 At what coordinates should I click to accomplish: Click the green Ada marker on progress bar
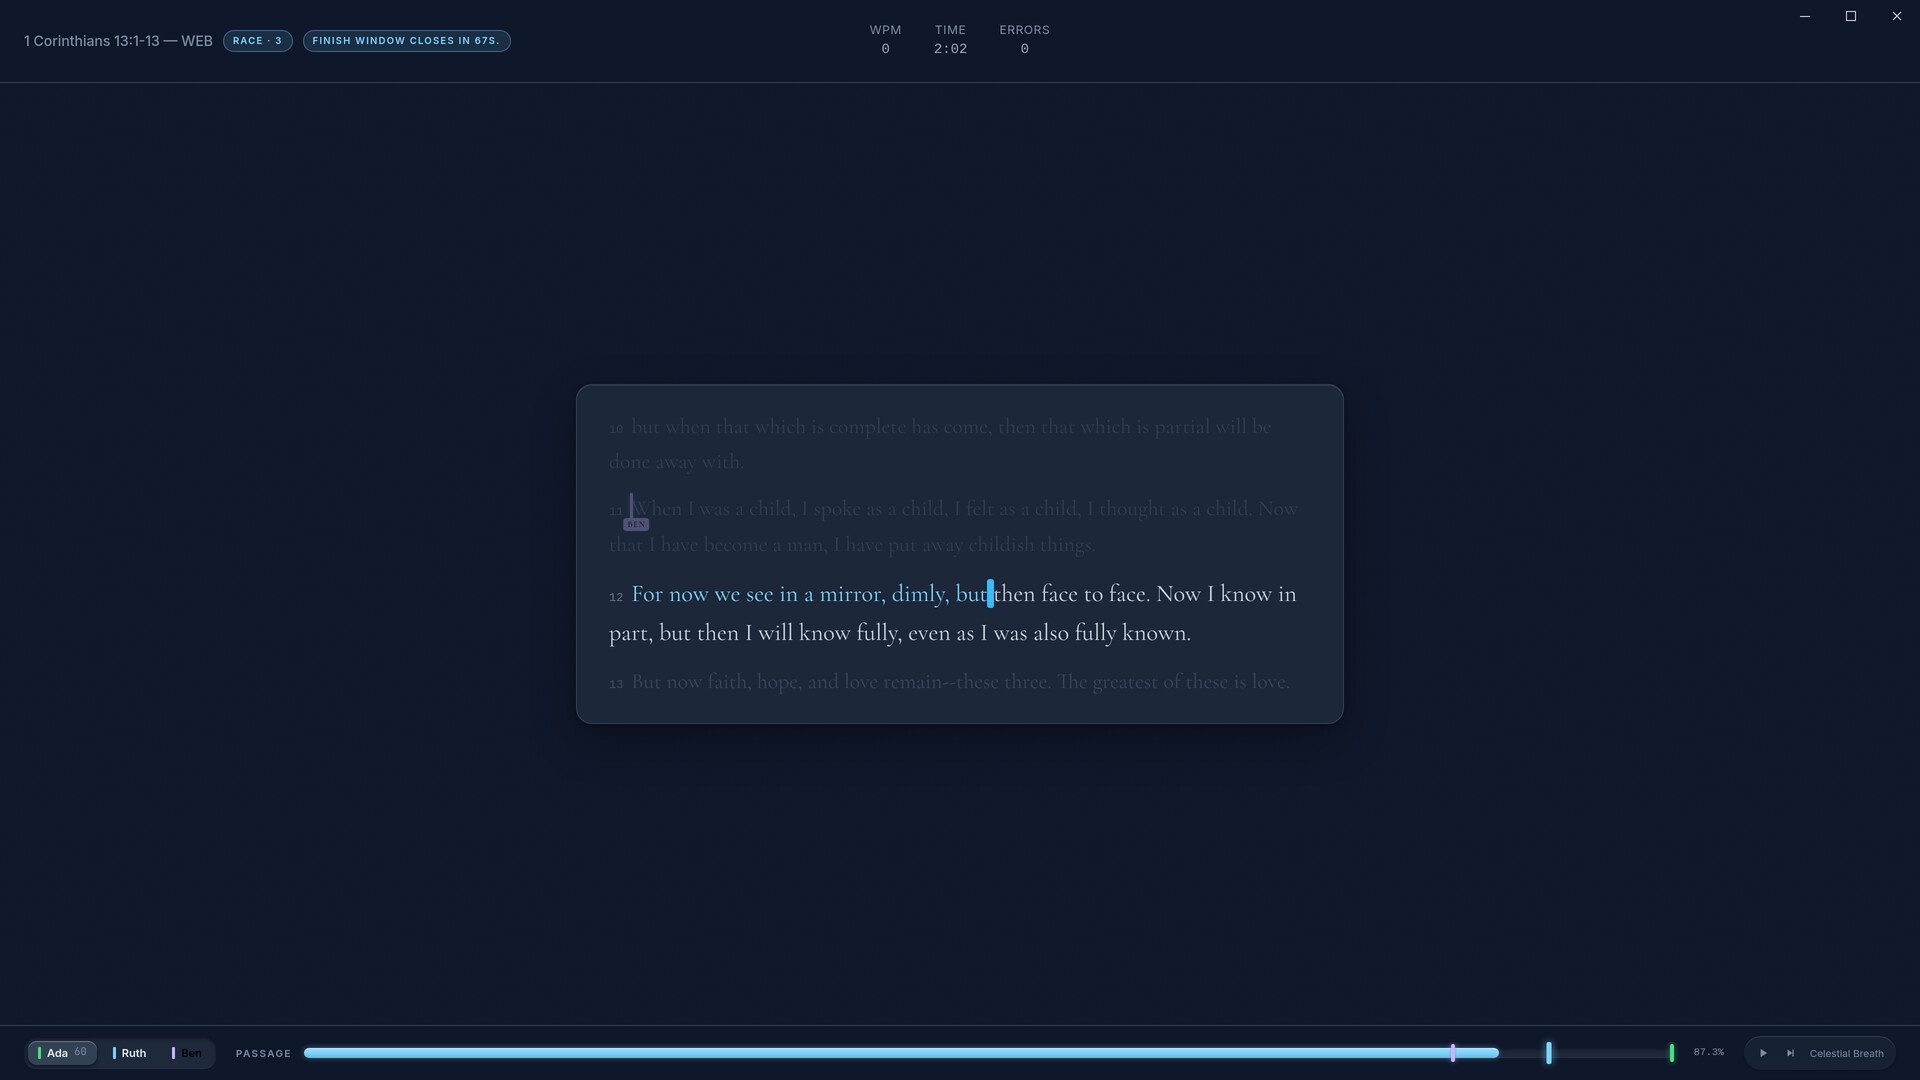point(1672,1053)
